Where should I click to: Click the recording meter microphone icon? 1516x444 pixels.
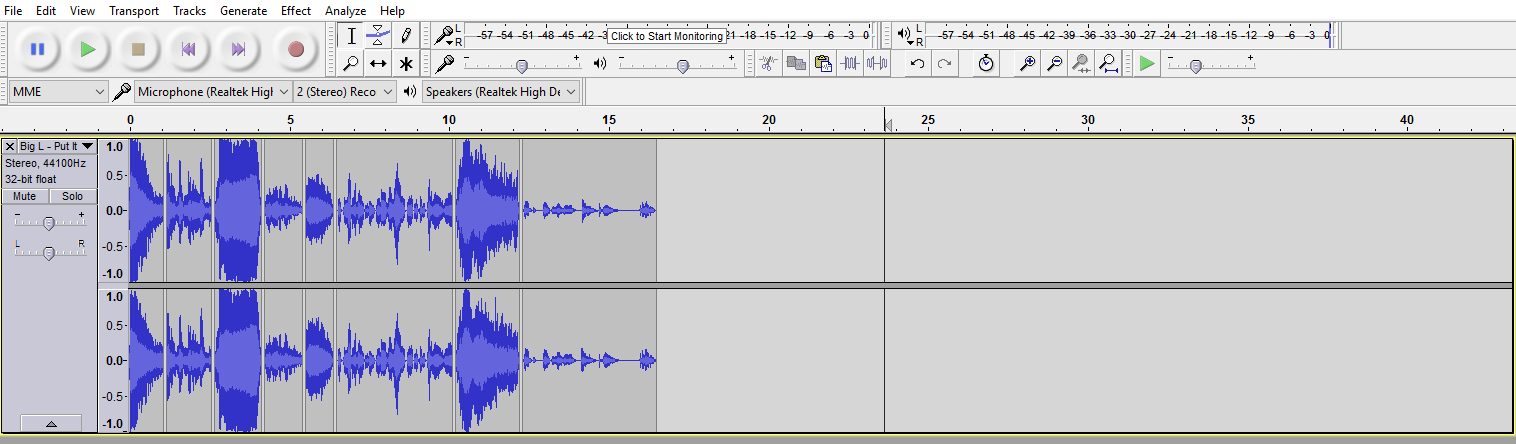[x=442, y=36]
